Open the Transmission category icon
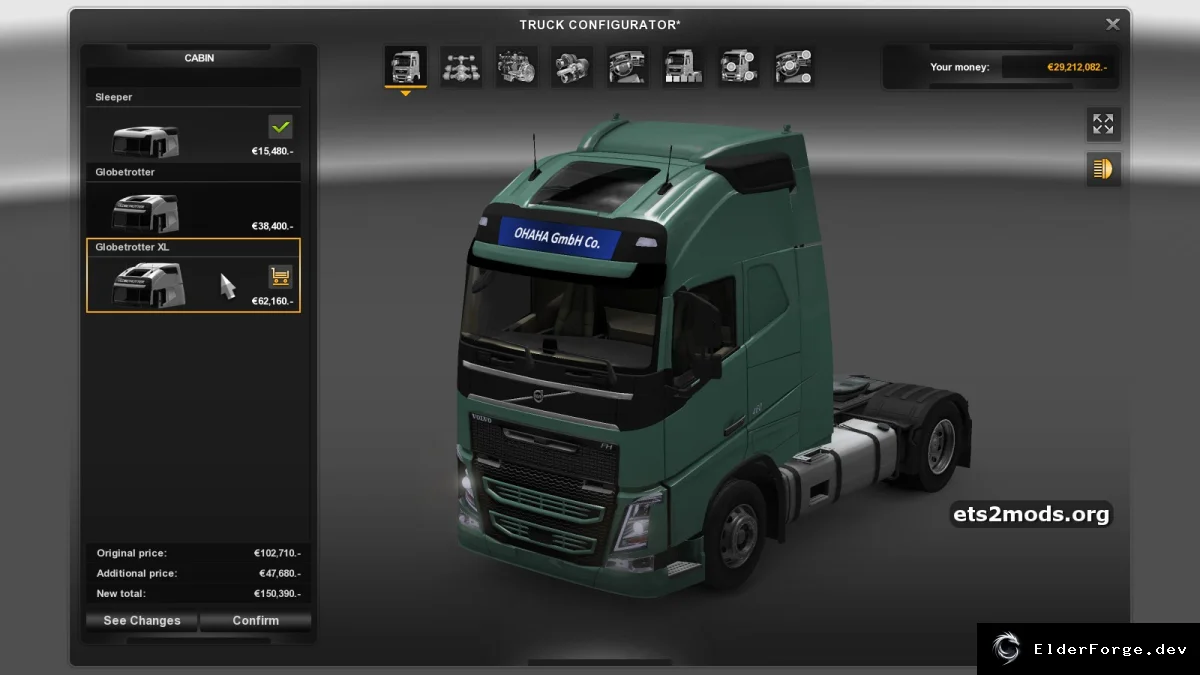This screenshot has width=1200, height=675. pyautogui.click(x=572, y=67)
